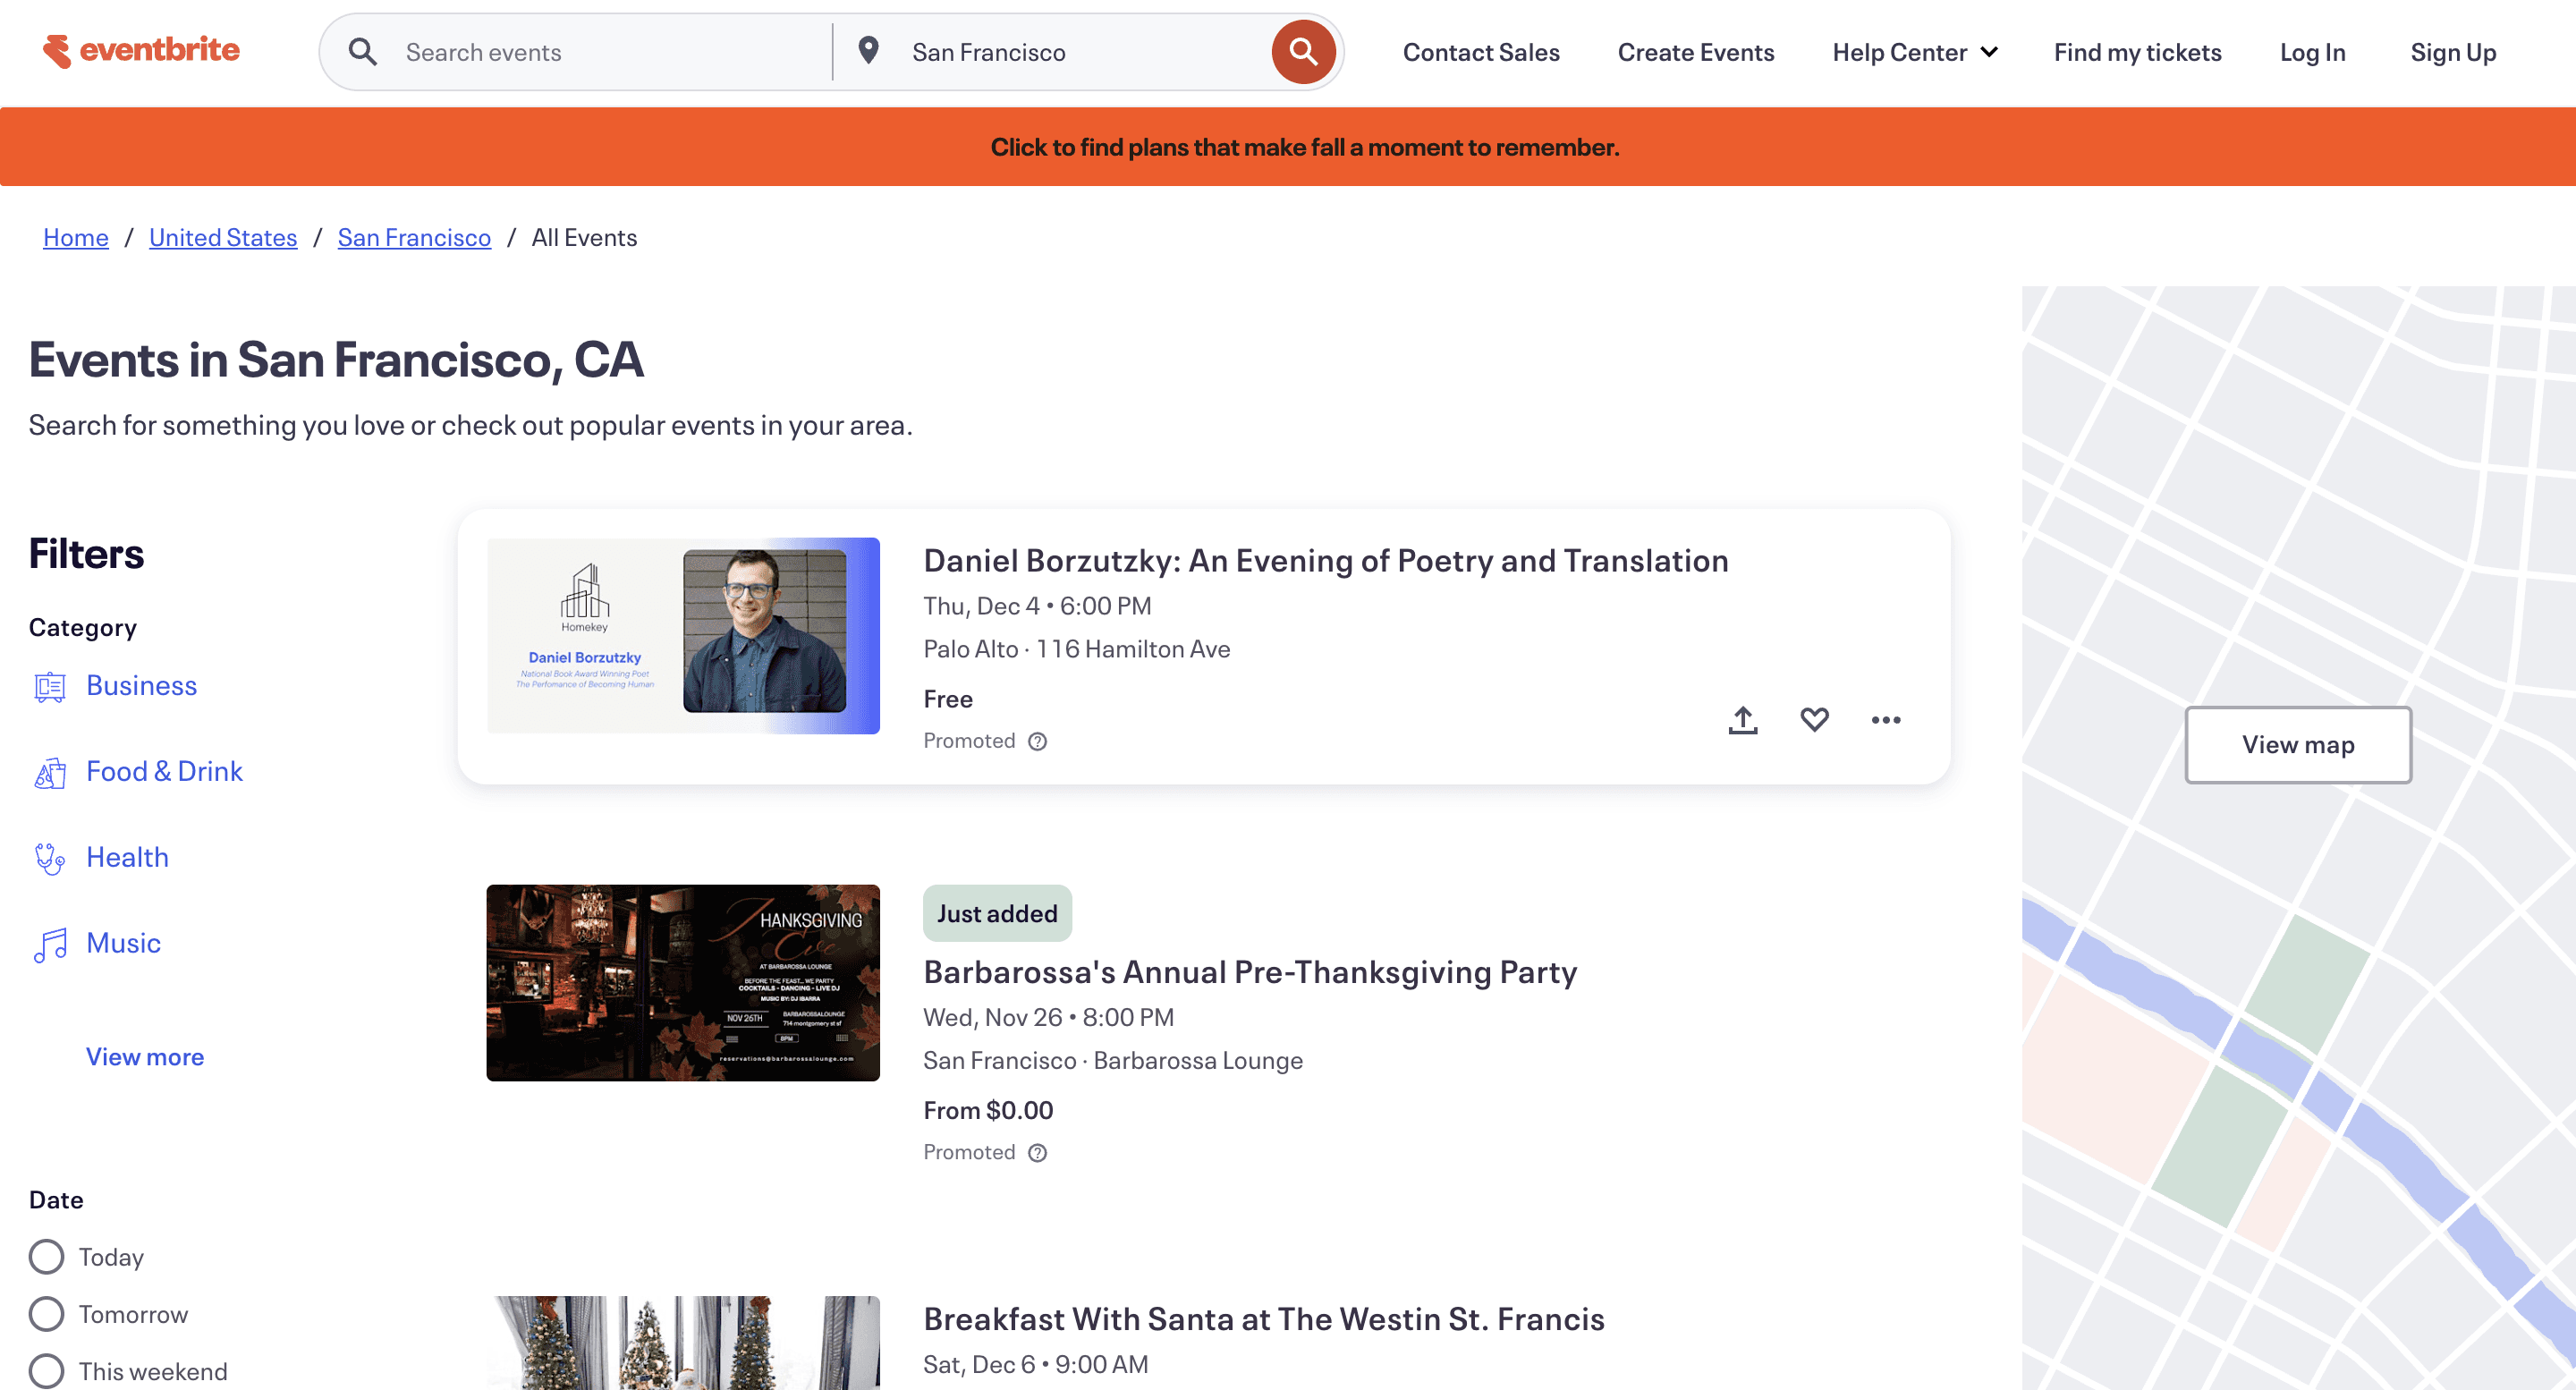This screenshot has height=1390, width=2576.
Task: Select the Food & Drink category icon
Action: (49, 772)
